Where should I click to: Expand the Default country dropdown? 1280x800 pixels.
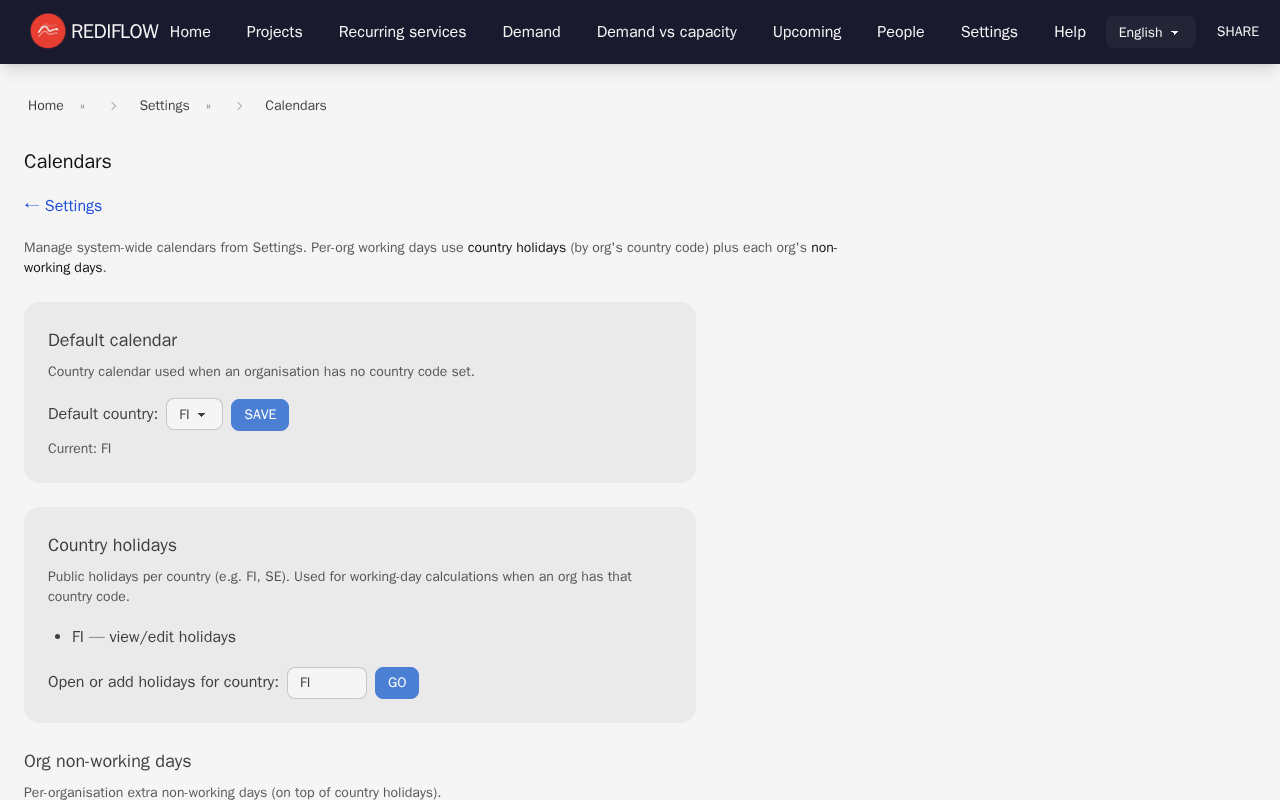point(194,413)
